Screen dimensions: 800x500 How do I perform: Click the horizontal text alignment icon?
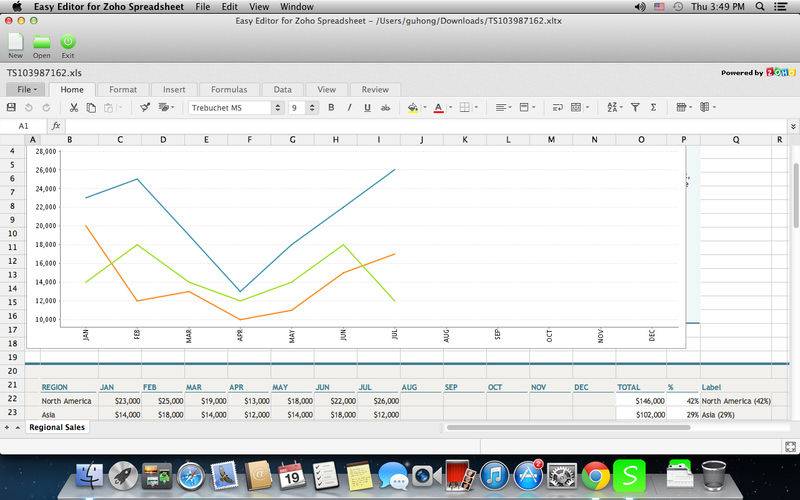(x=501, y=107)
